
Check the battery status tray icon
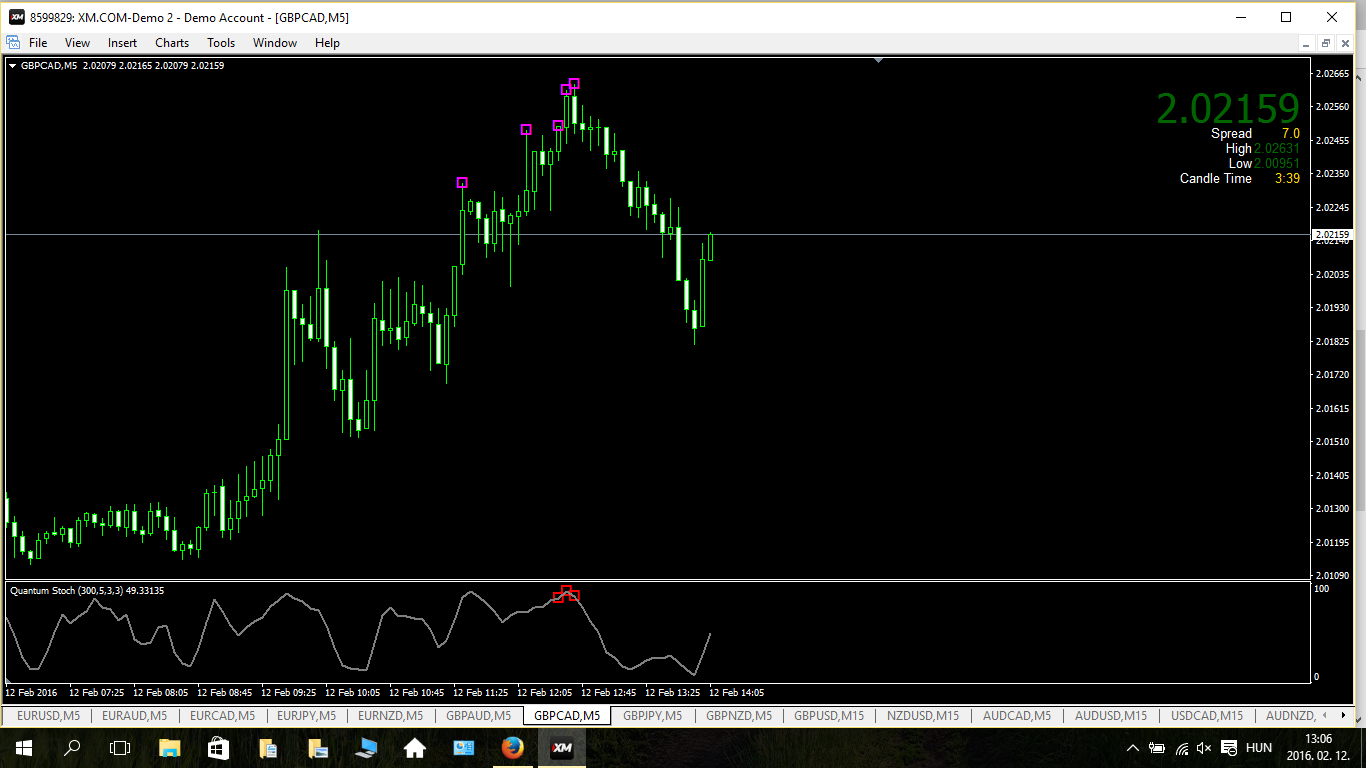1157,748
